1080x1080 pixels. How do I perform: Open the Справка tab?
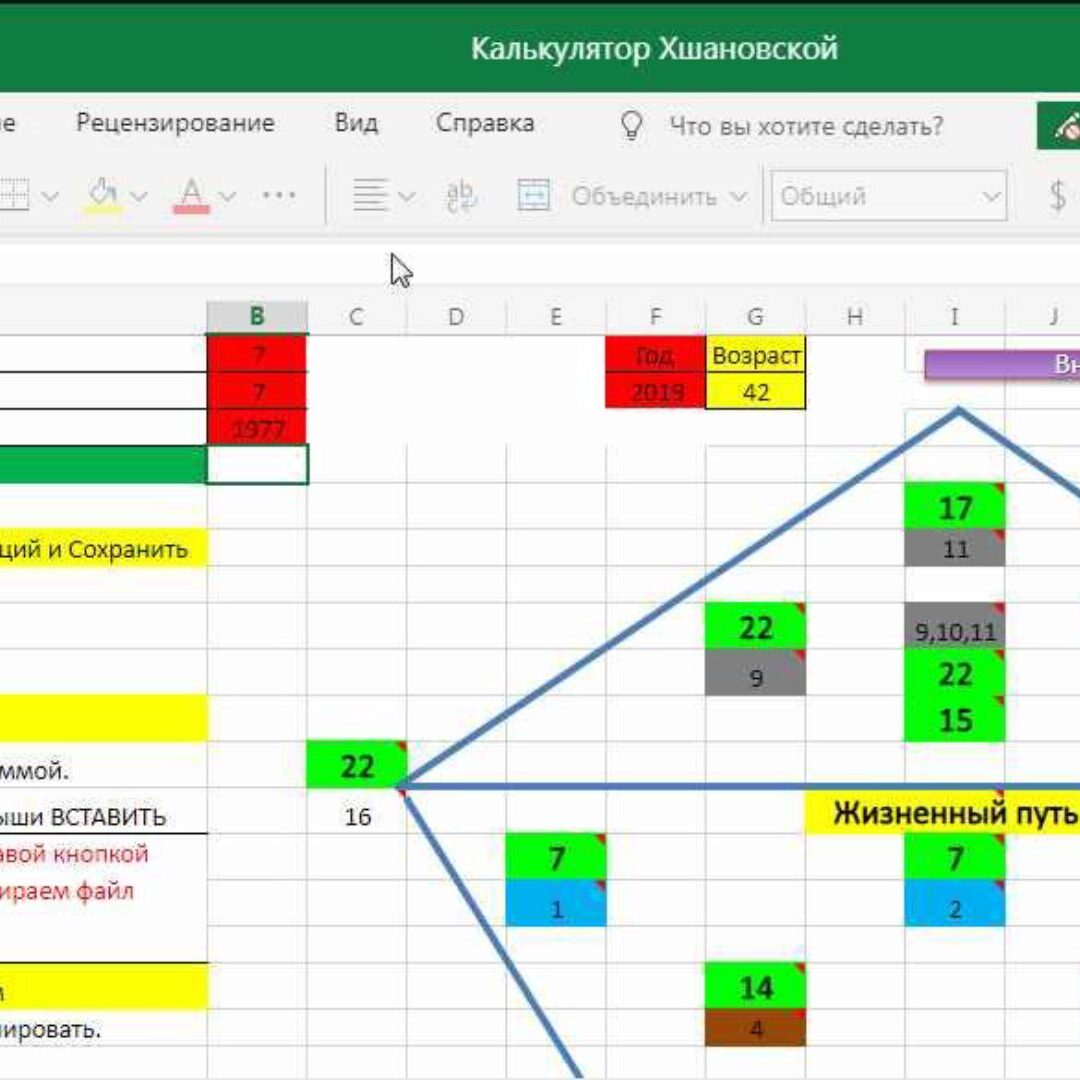(x=485, y=123)
